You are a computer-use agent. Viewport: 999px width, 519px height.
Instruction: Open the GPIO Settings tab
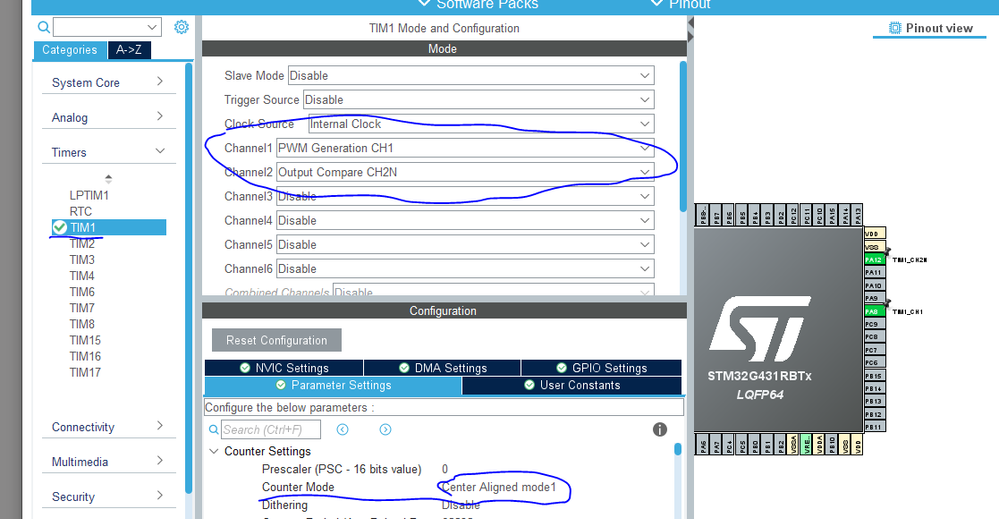point(601,367)
